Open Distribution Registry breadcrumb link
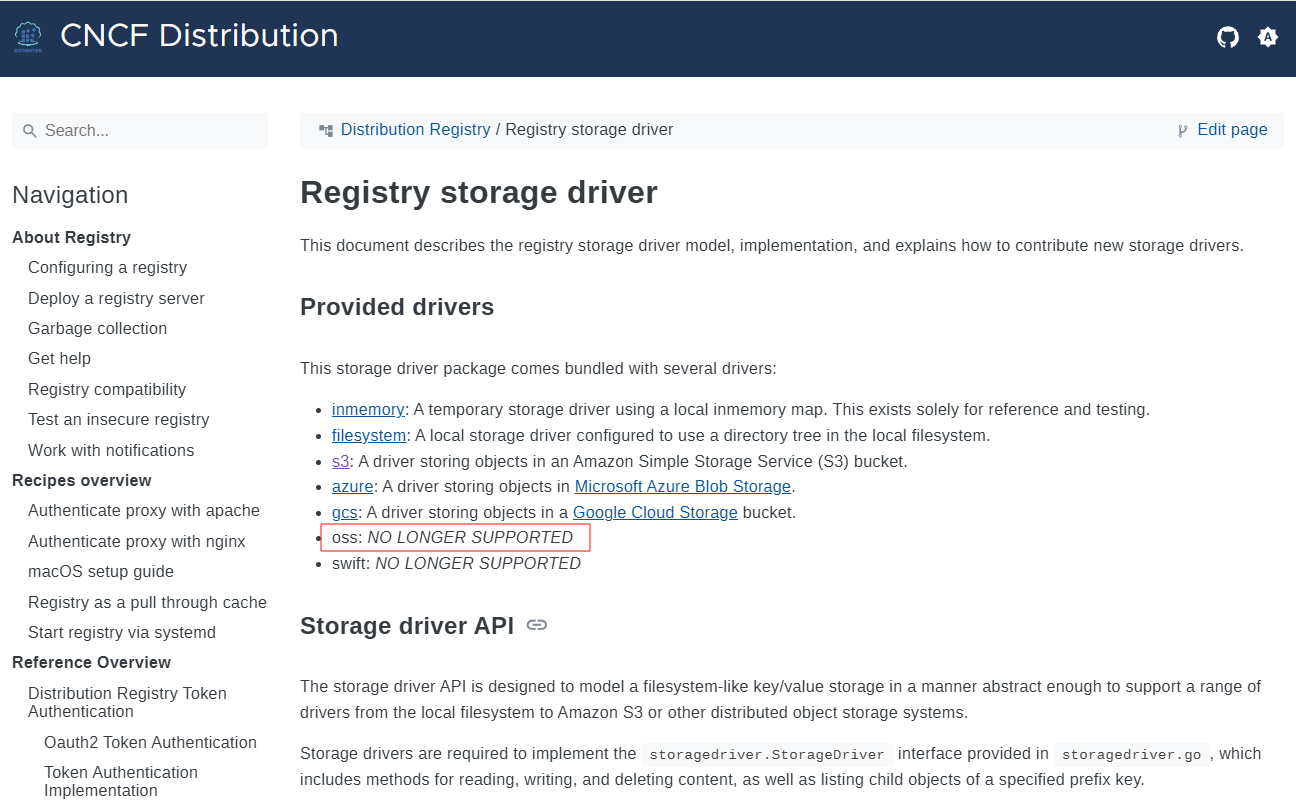 [x=415, y=130]
